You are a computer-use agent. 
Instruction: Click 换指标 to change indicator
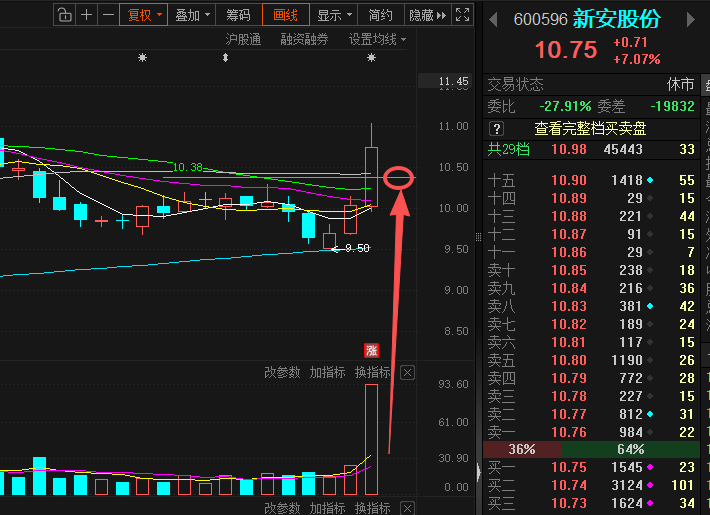pos(372,372)
